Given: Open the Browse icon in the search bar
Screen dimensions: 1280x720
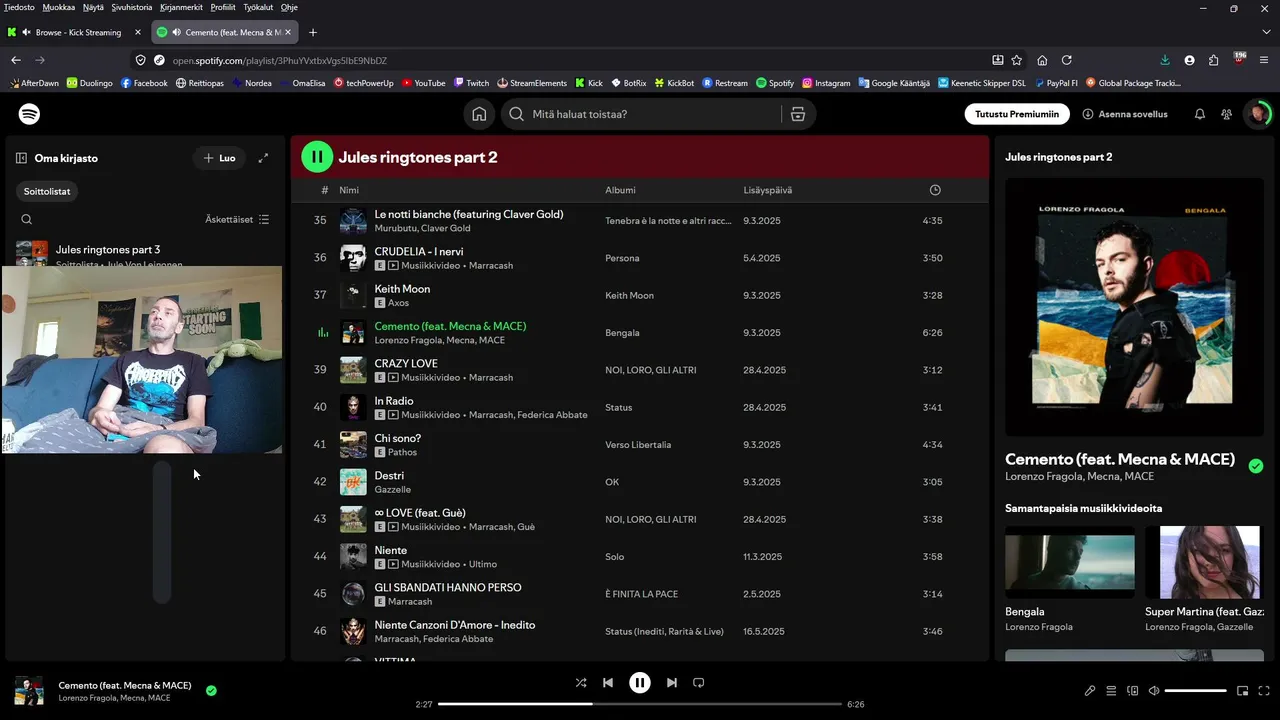Looking at the screenshot, I should [798, 114].
